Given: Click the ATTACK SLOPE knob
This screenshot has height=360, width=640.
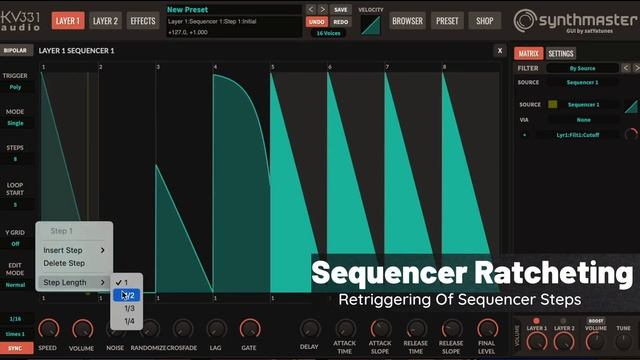Looking at the screenshot, I should 380,329.
